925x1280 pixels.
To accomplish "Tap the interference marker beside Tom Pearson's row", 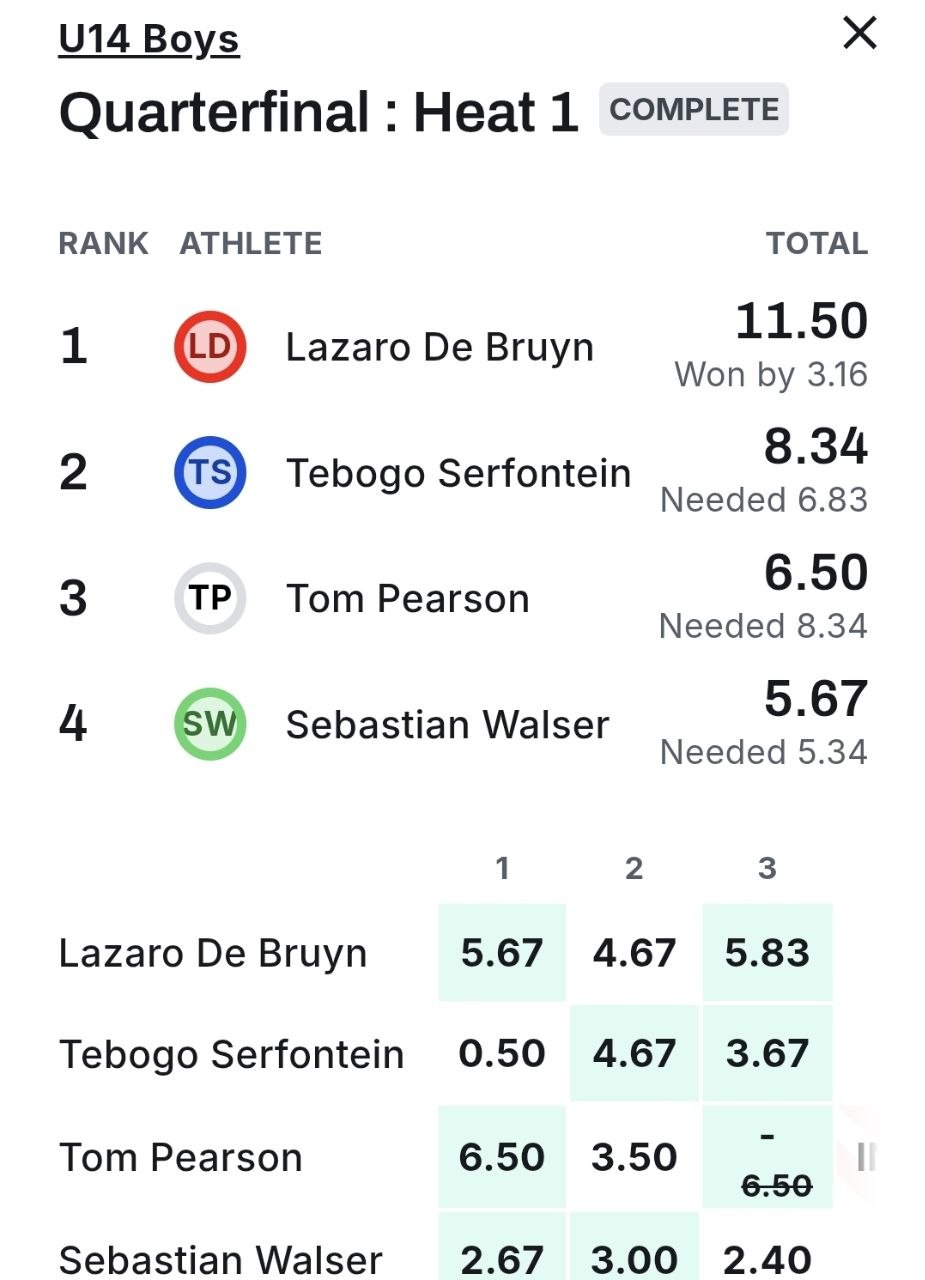I will pos(866,1157).
